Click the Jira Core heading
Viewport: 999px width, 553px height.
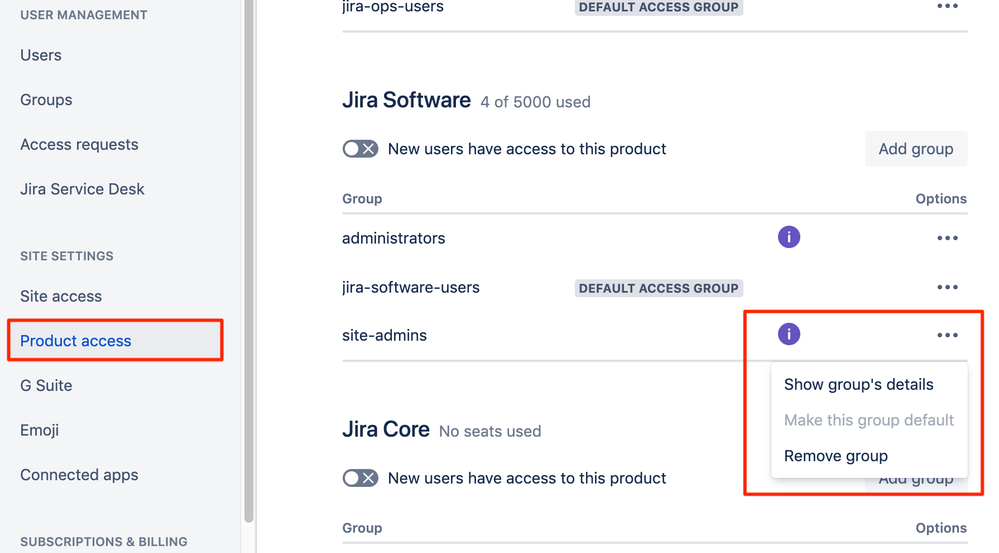(385, 429)
